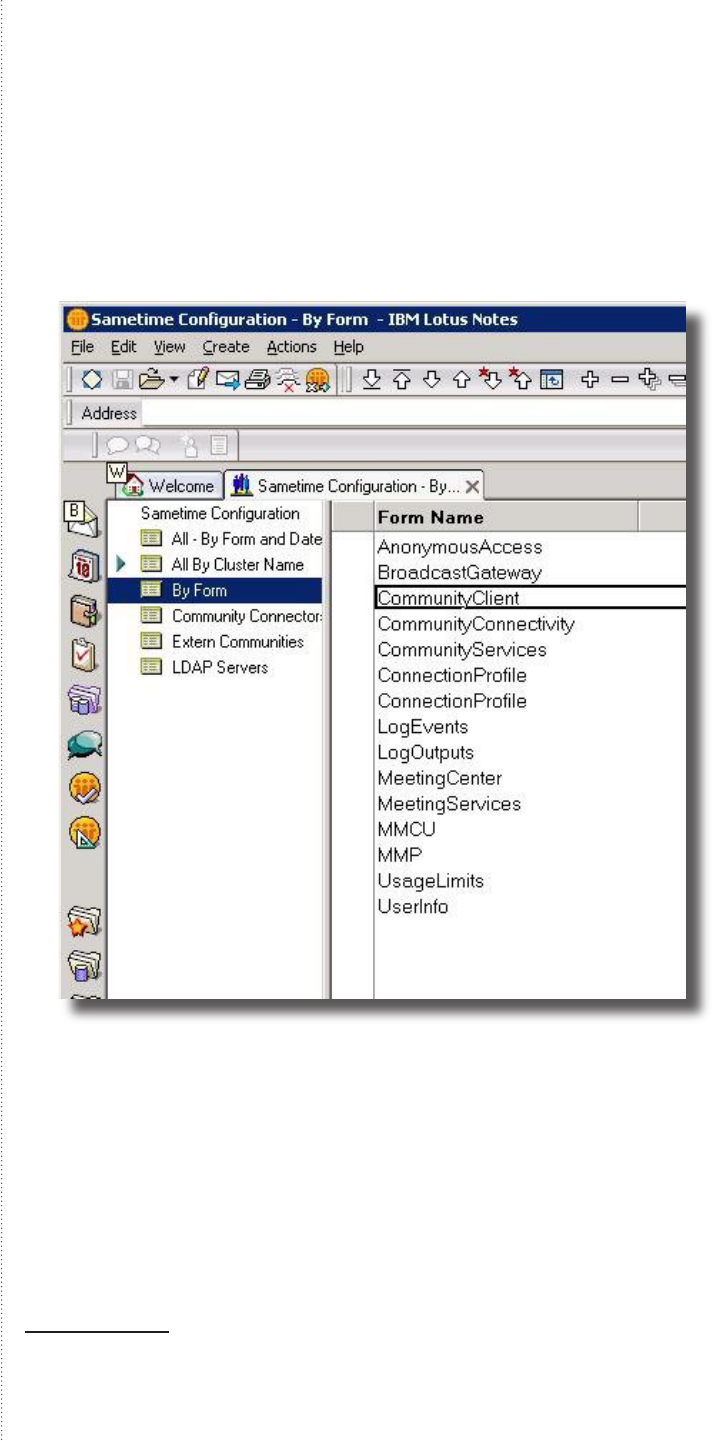Select the MeetingServices row

tap(530, 804)
